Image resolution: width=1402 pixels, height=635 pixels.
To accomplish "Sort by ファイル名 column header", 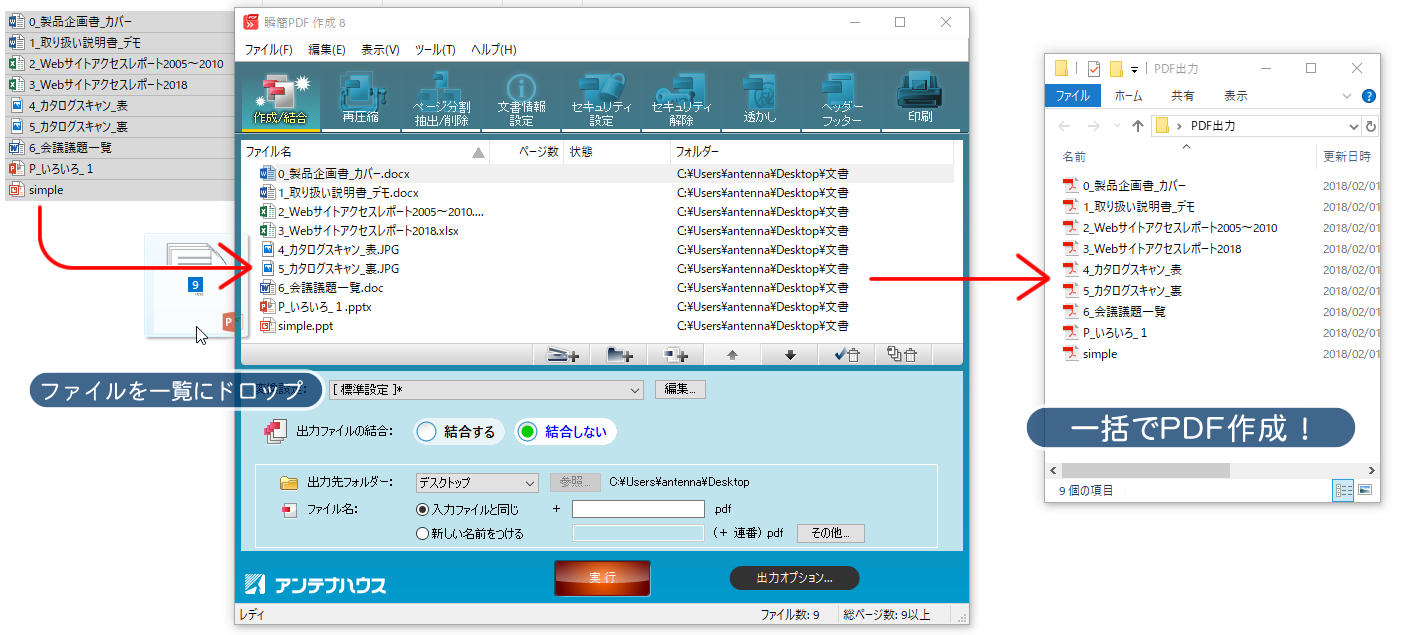I will [x=365, y=152].
